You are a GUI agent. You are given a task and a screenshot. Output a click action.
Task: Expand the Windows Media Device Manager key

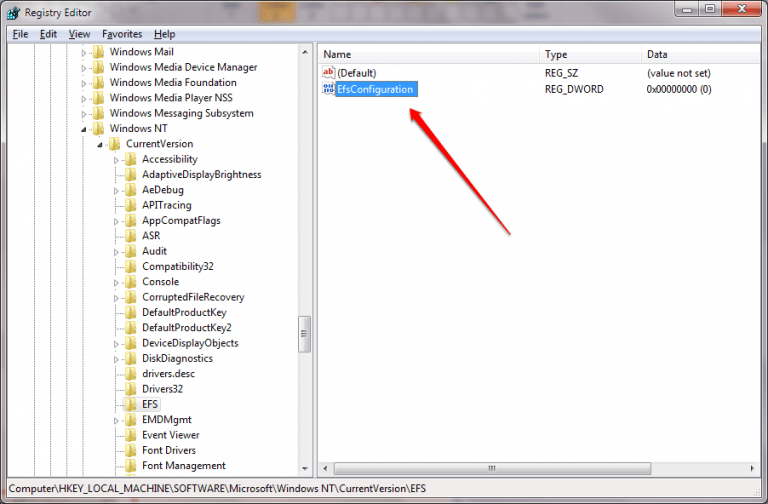click(x=84, y=68)
